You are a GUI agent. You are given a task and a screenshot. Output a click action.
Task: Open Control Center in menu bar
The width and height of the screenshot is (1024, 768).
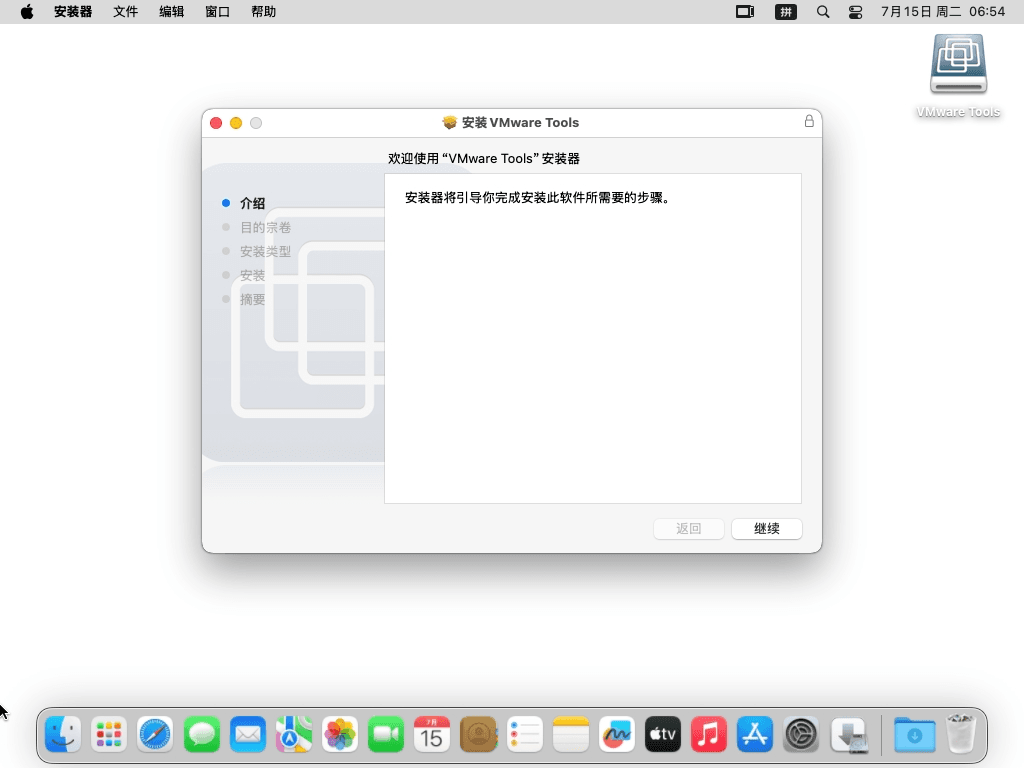pos(855,12)
